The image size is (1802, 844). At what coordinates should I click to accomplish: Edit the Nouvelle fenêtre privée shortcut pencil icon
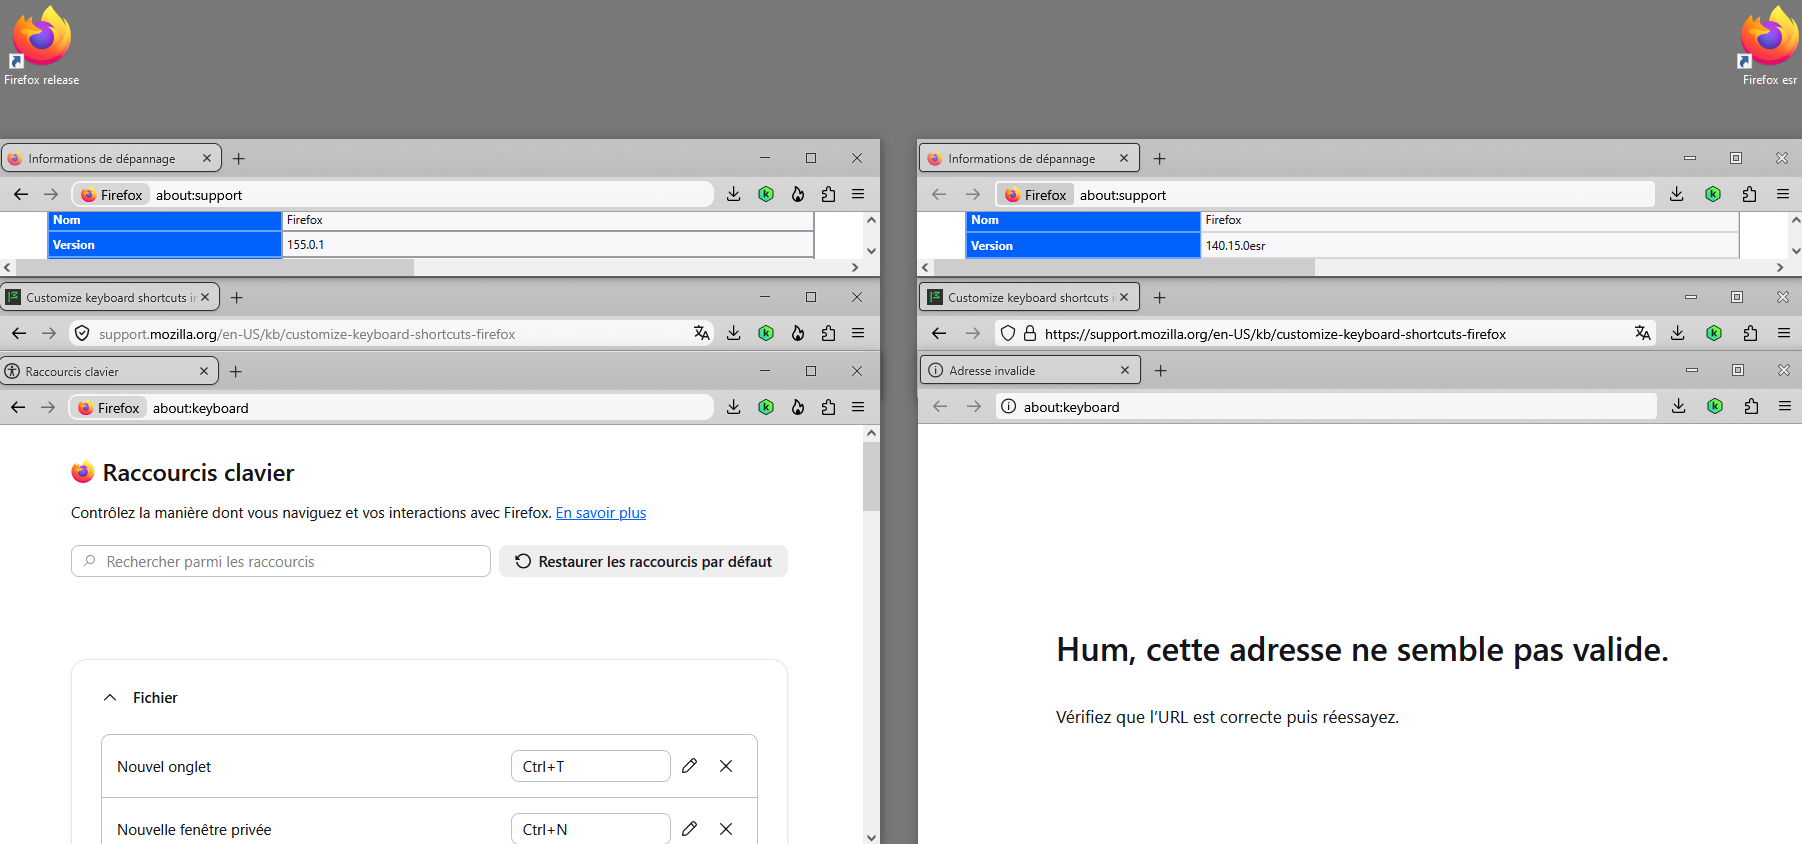(689, 829)
